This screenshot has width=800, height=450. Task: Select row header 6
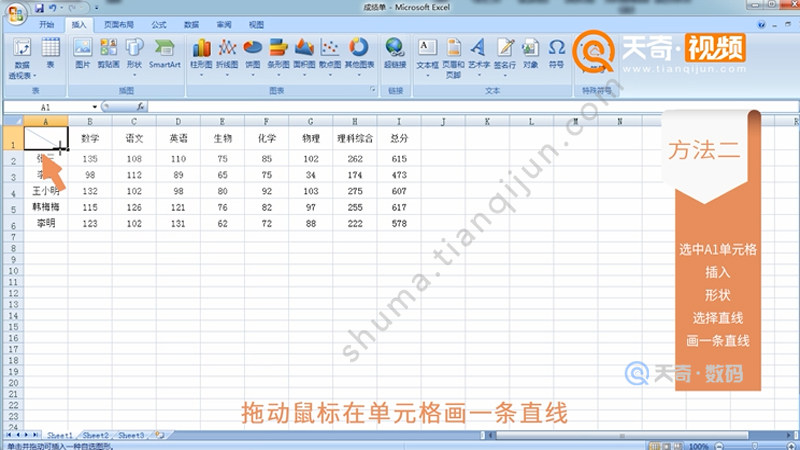click(x=13, y=224)
